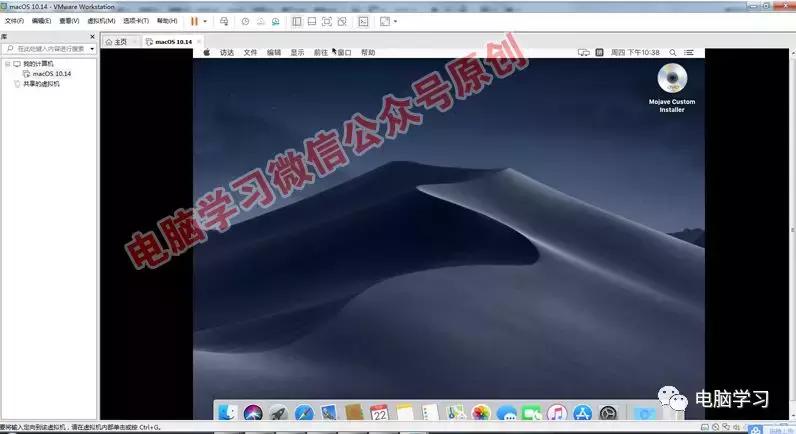This screenshot has height=434, width=796.
Task: Toggle the library sidebar view icon
Action: [297, 21]
